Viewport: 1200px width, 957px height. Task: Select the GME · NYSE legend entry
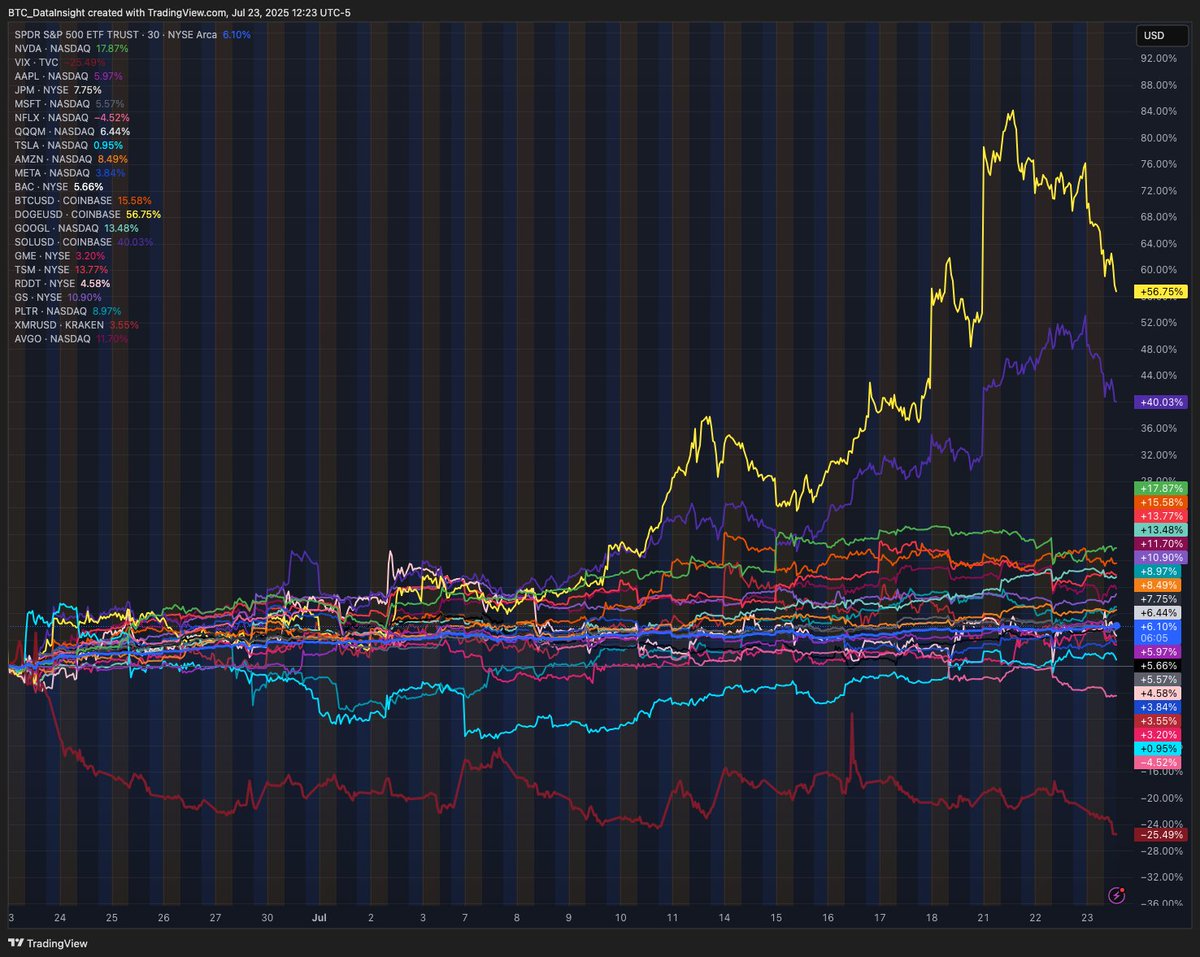(58, 256)
